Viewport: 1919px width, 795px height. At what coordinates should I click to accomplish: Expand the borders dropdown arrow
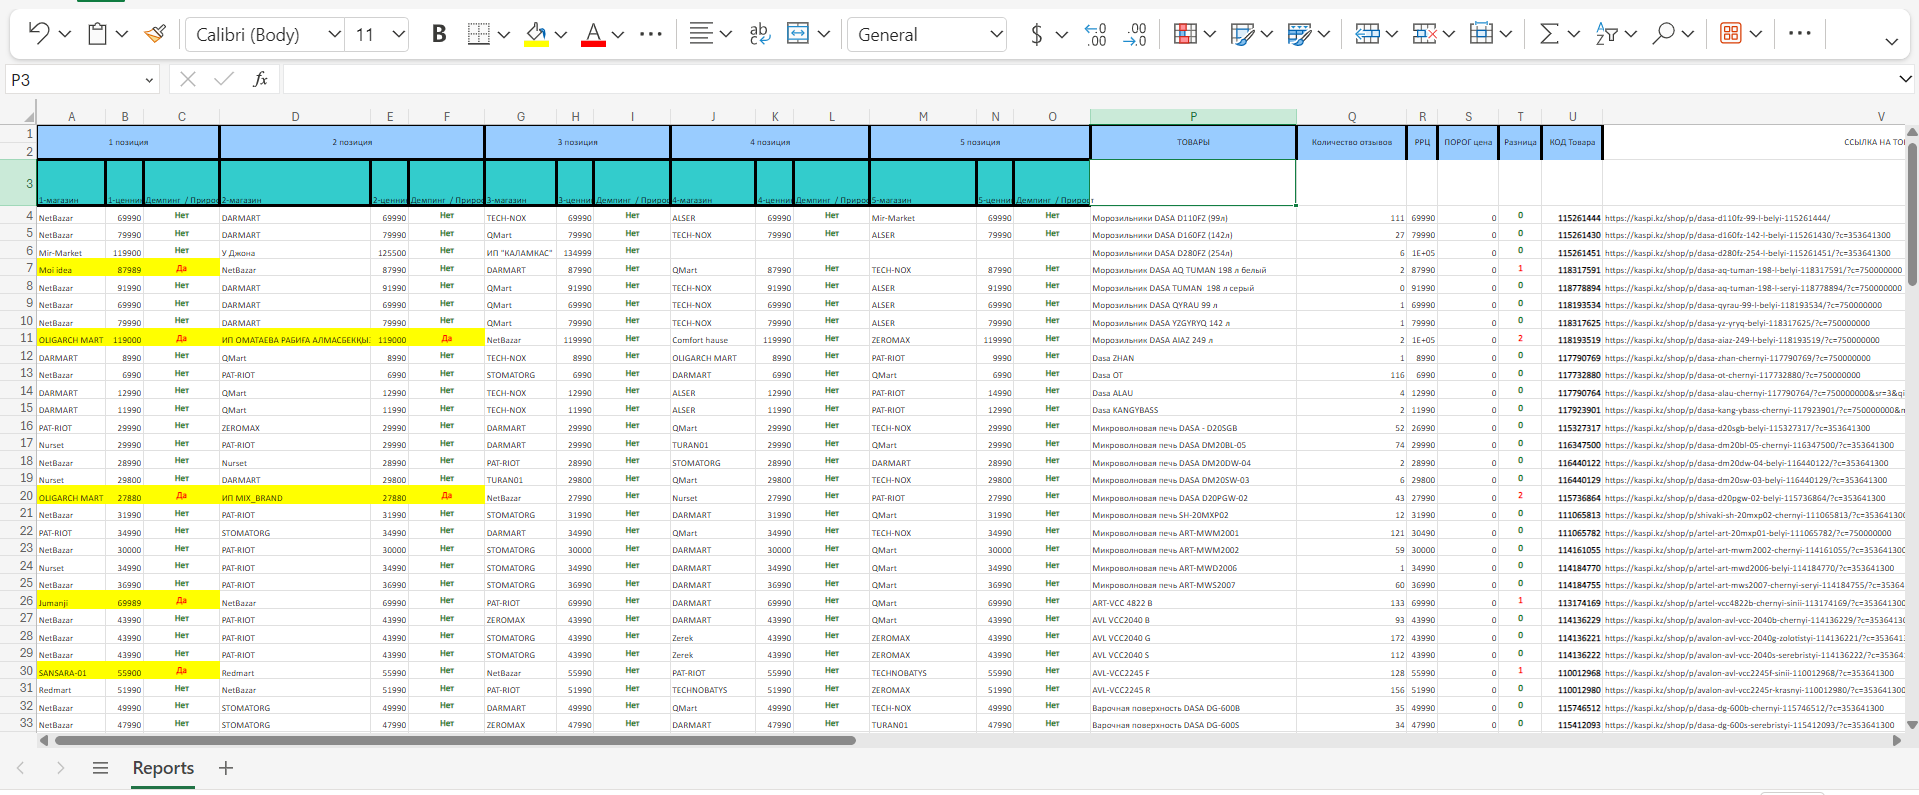tap(504, 34)
